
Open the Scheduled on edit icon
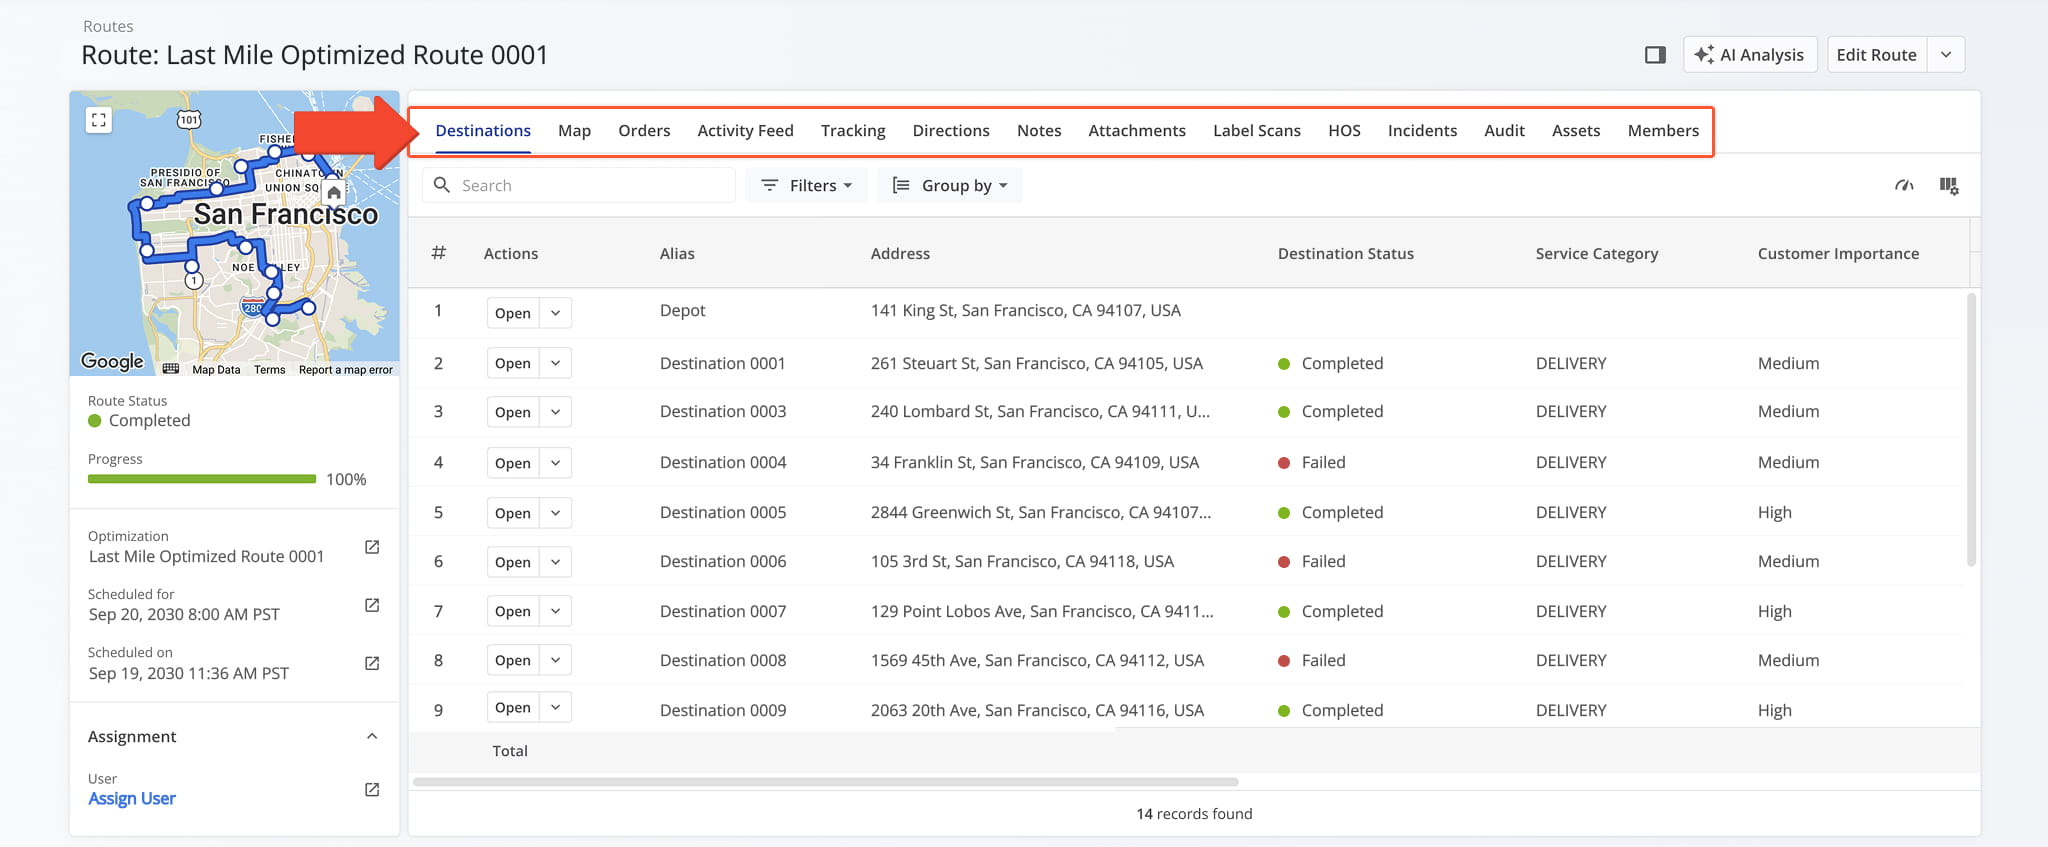[372, 663]
